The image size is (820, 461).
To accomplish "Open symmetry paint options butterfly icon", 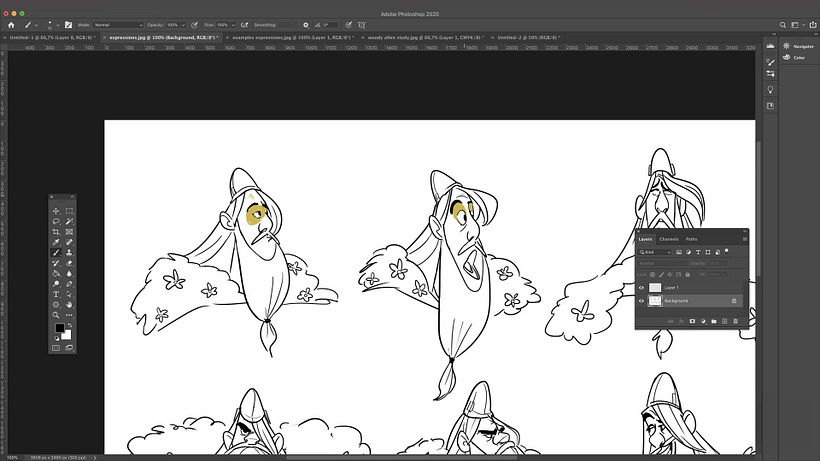I will (361, 25).
